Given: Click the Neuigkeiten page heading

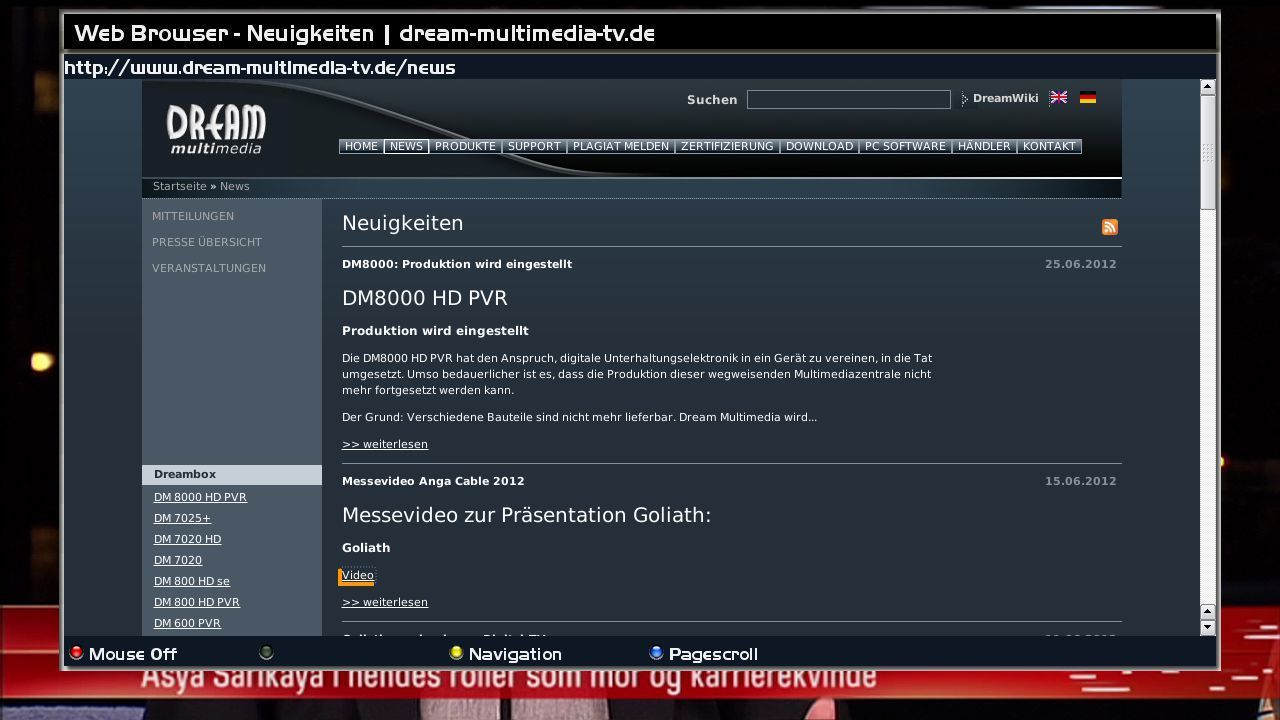Looking at the screenshot, I should point(403,223).
